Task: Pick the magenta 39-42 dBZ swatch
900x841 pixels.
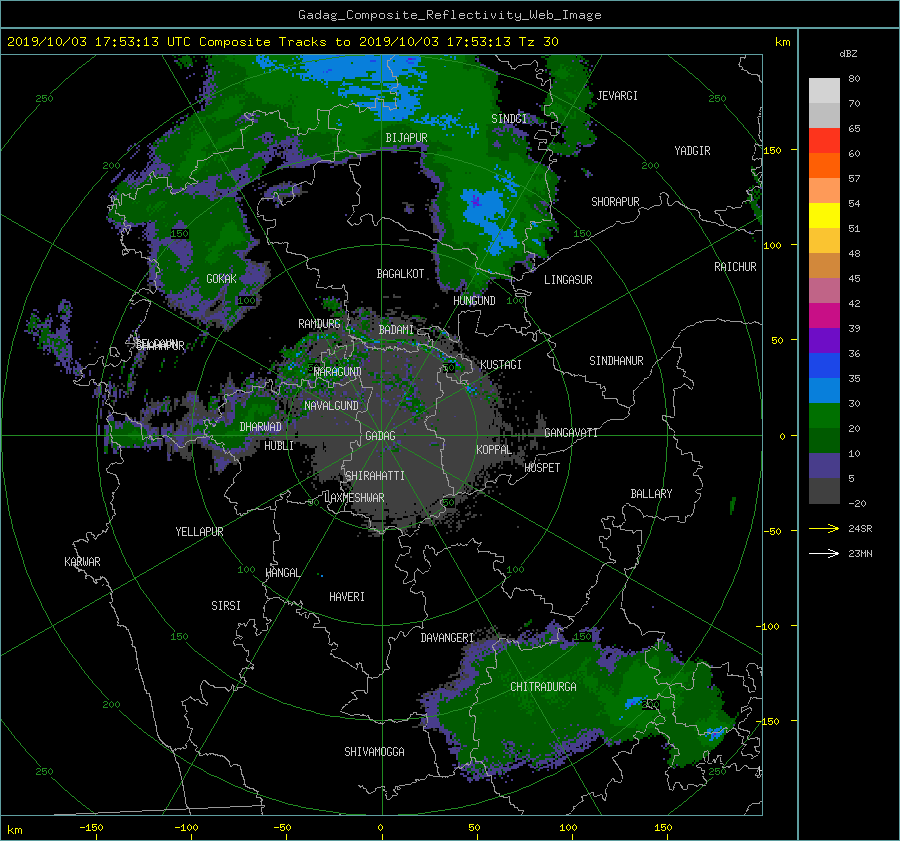Action: (x=824, y=316)
